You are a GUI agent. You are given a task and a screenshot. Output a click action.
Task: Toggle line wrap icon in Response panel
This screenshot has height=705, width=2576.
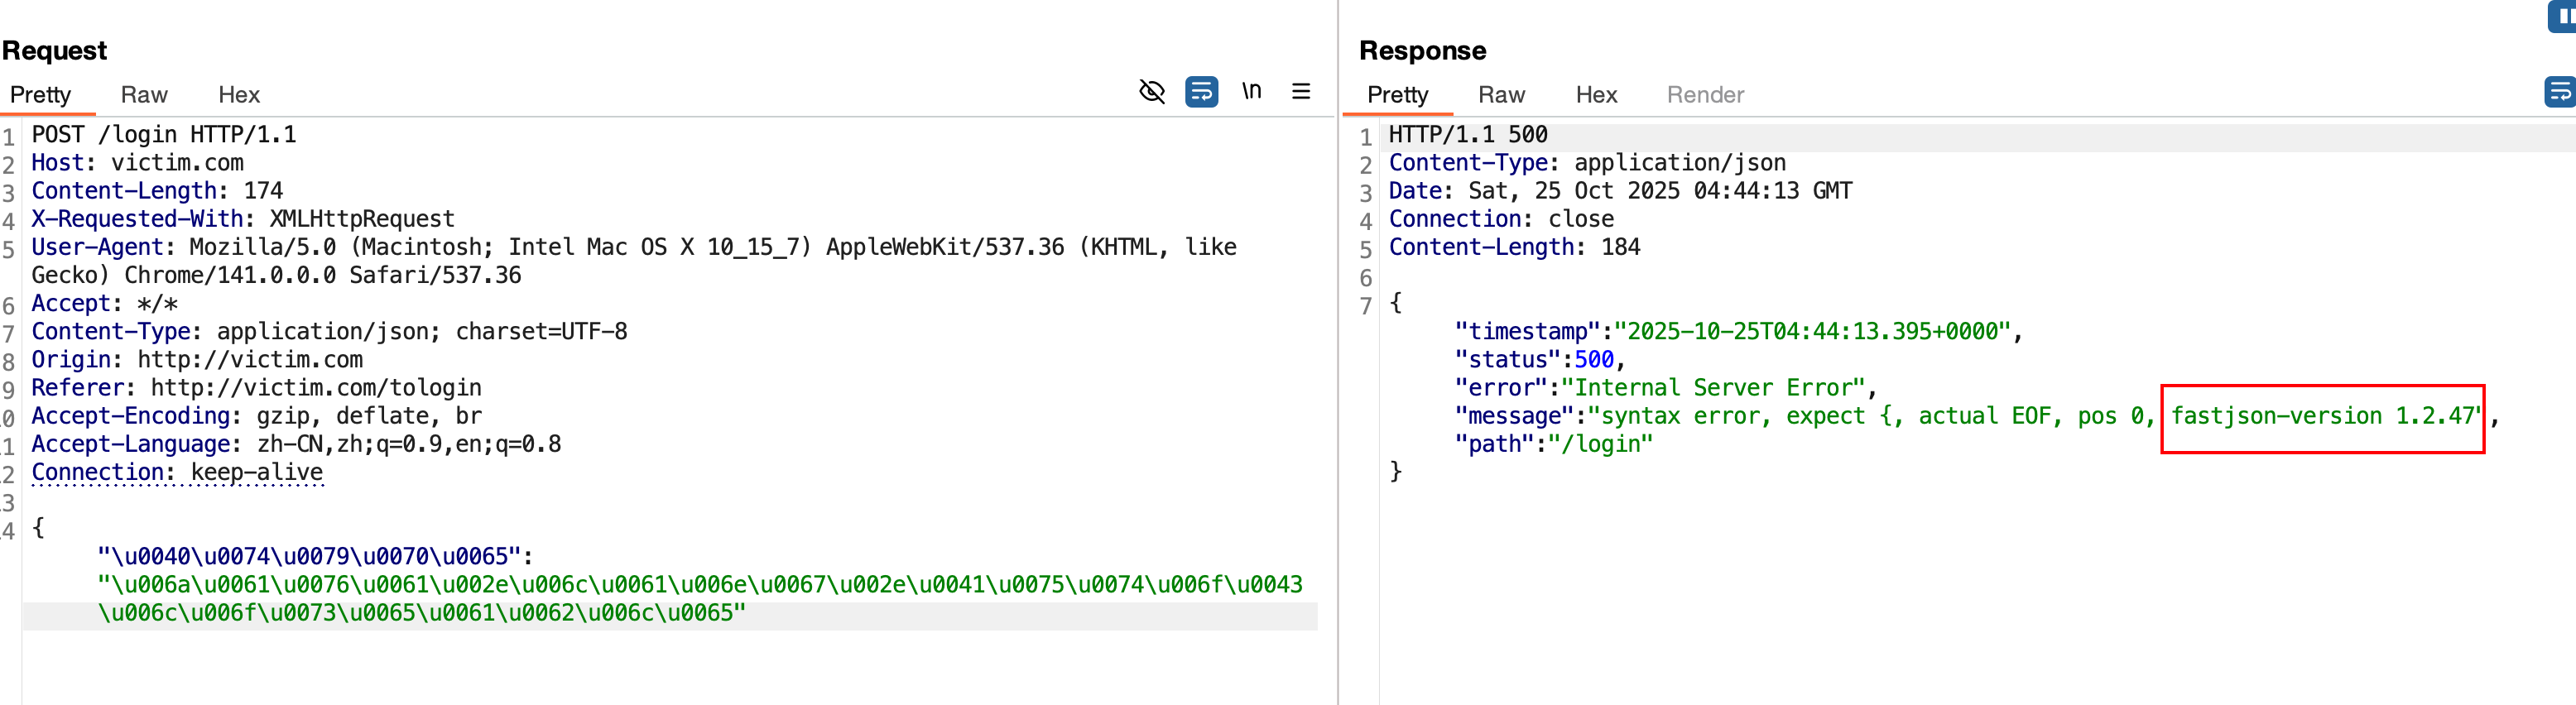click(x=2560, y=92)
